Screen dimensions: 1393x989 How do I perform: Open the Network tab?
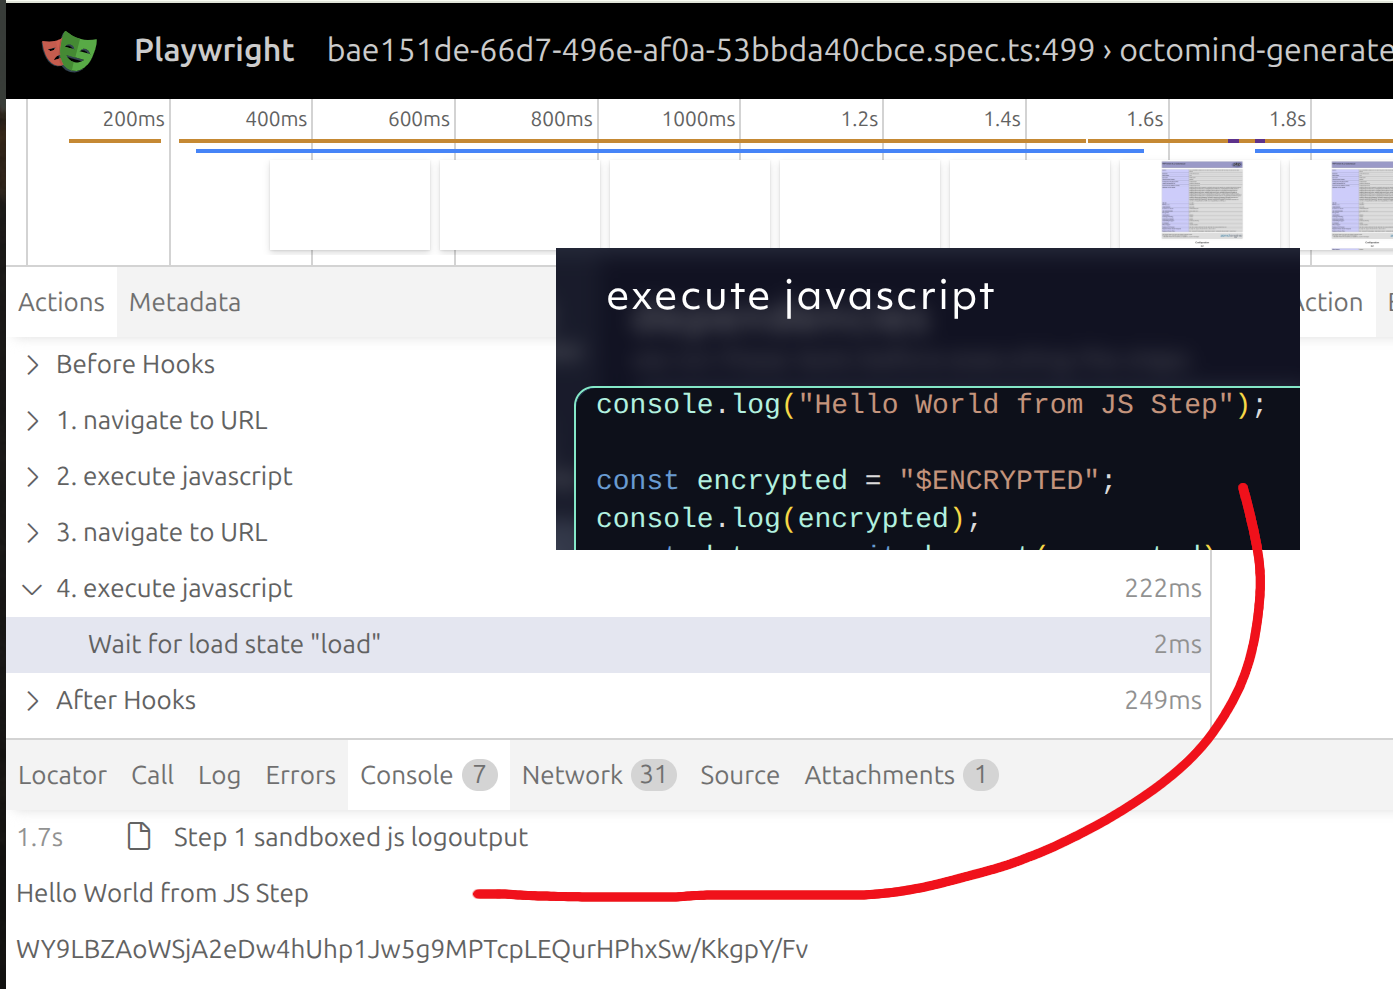(x=599, y=775)
